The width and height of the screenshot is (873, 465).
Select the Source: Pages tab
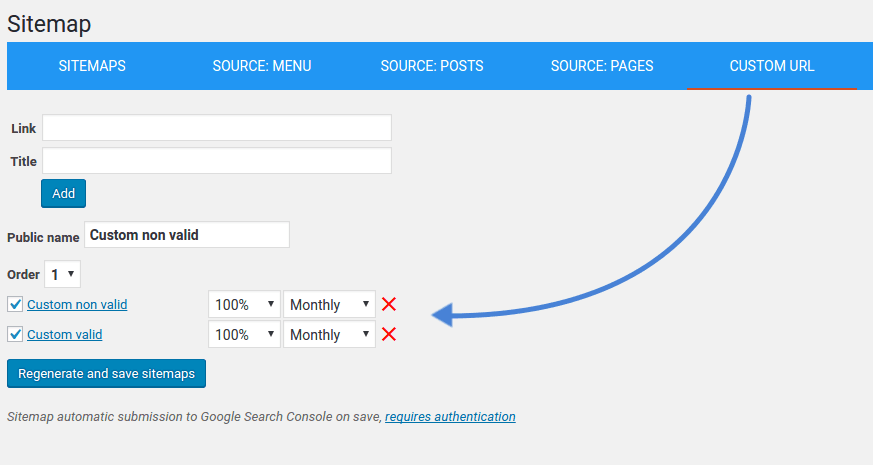602,66
